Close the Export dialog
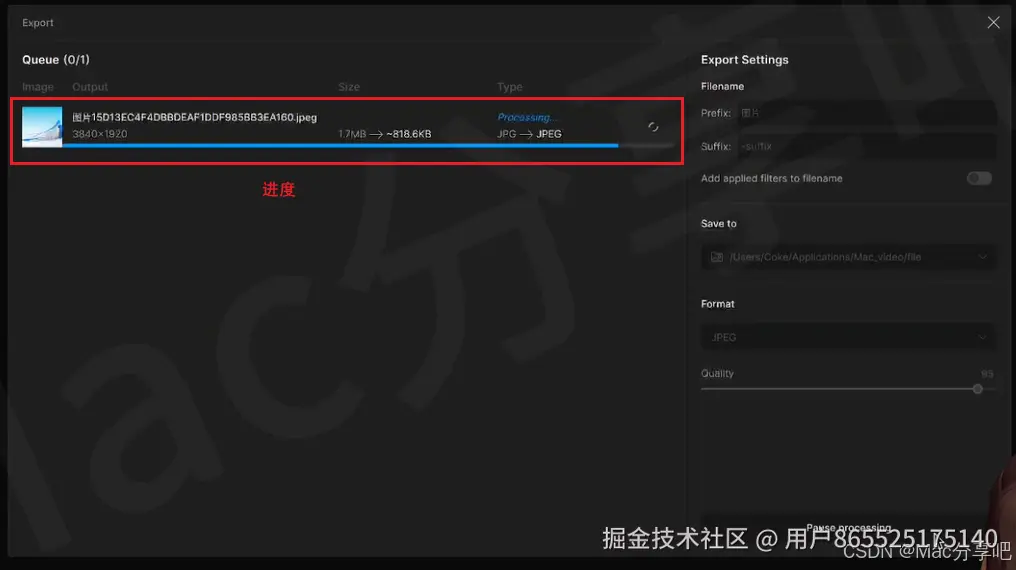The image size is (1016, 570). [993, 23]
